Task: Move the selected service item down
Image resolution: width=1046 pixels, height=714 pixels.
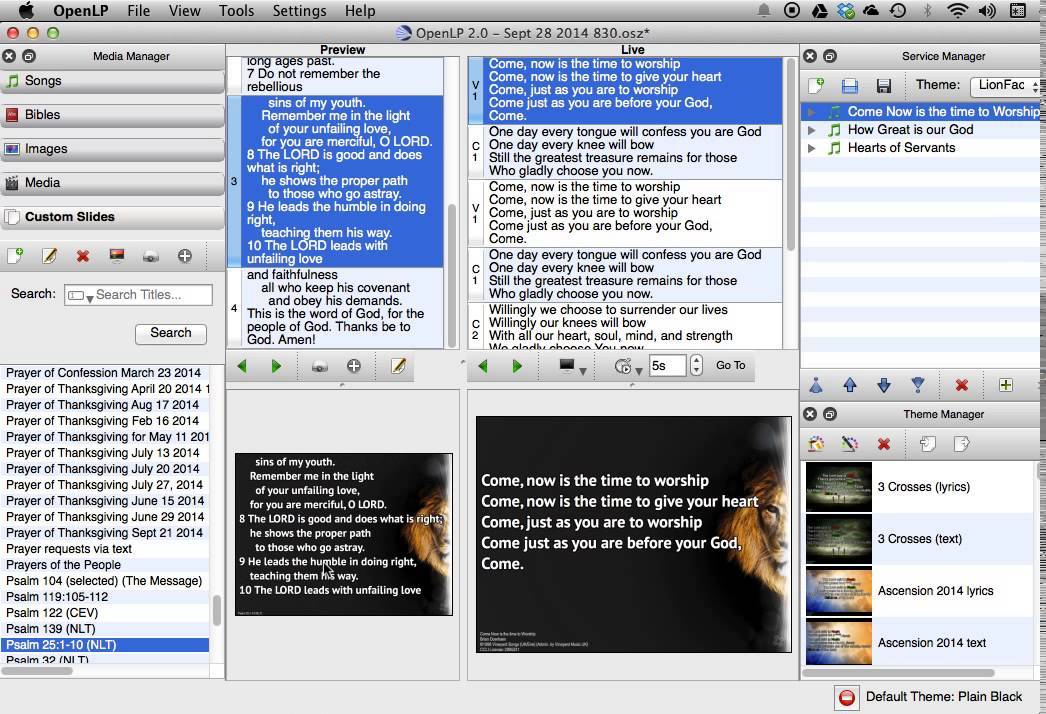Action: [883, 385]
